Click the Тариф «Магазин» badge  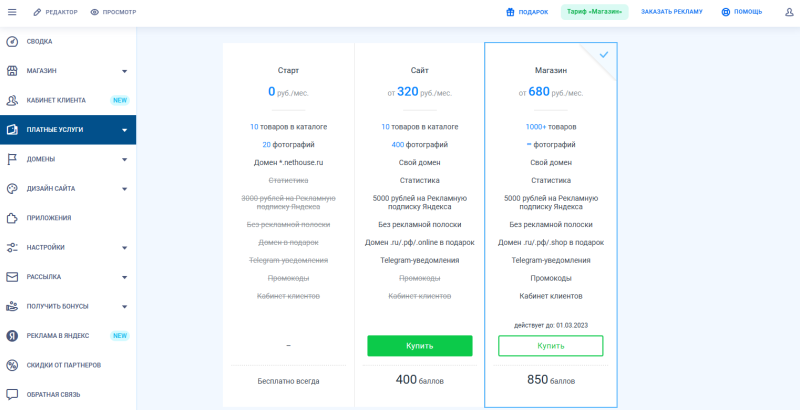[594, 12]
